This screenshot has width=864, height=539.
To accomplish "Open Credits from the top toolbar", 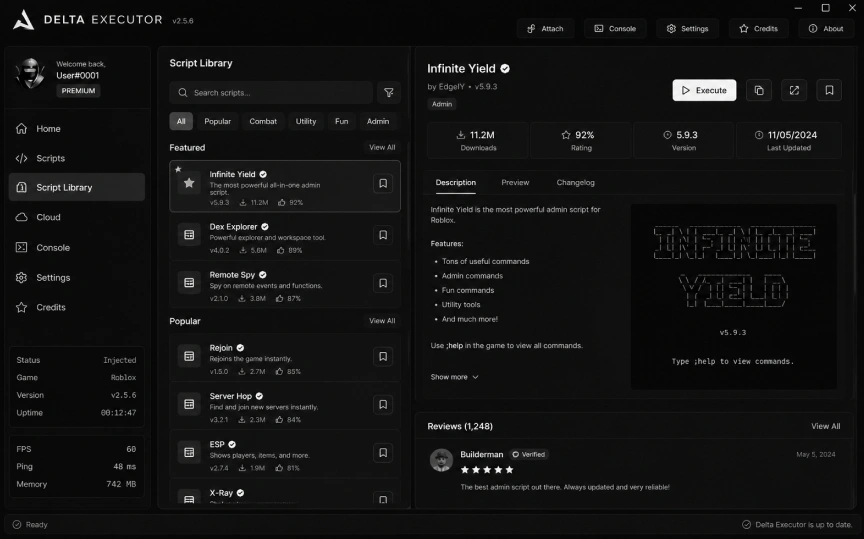I will coord(759,29).
